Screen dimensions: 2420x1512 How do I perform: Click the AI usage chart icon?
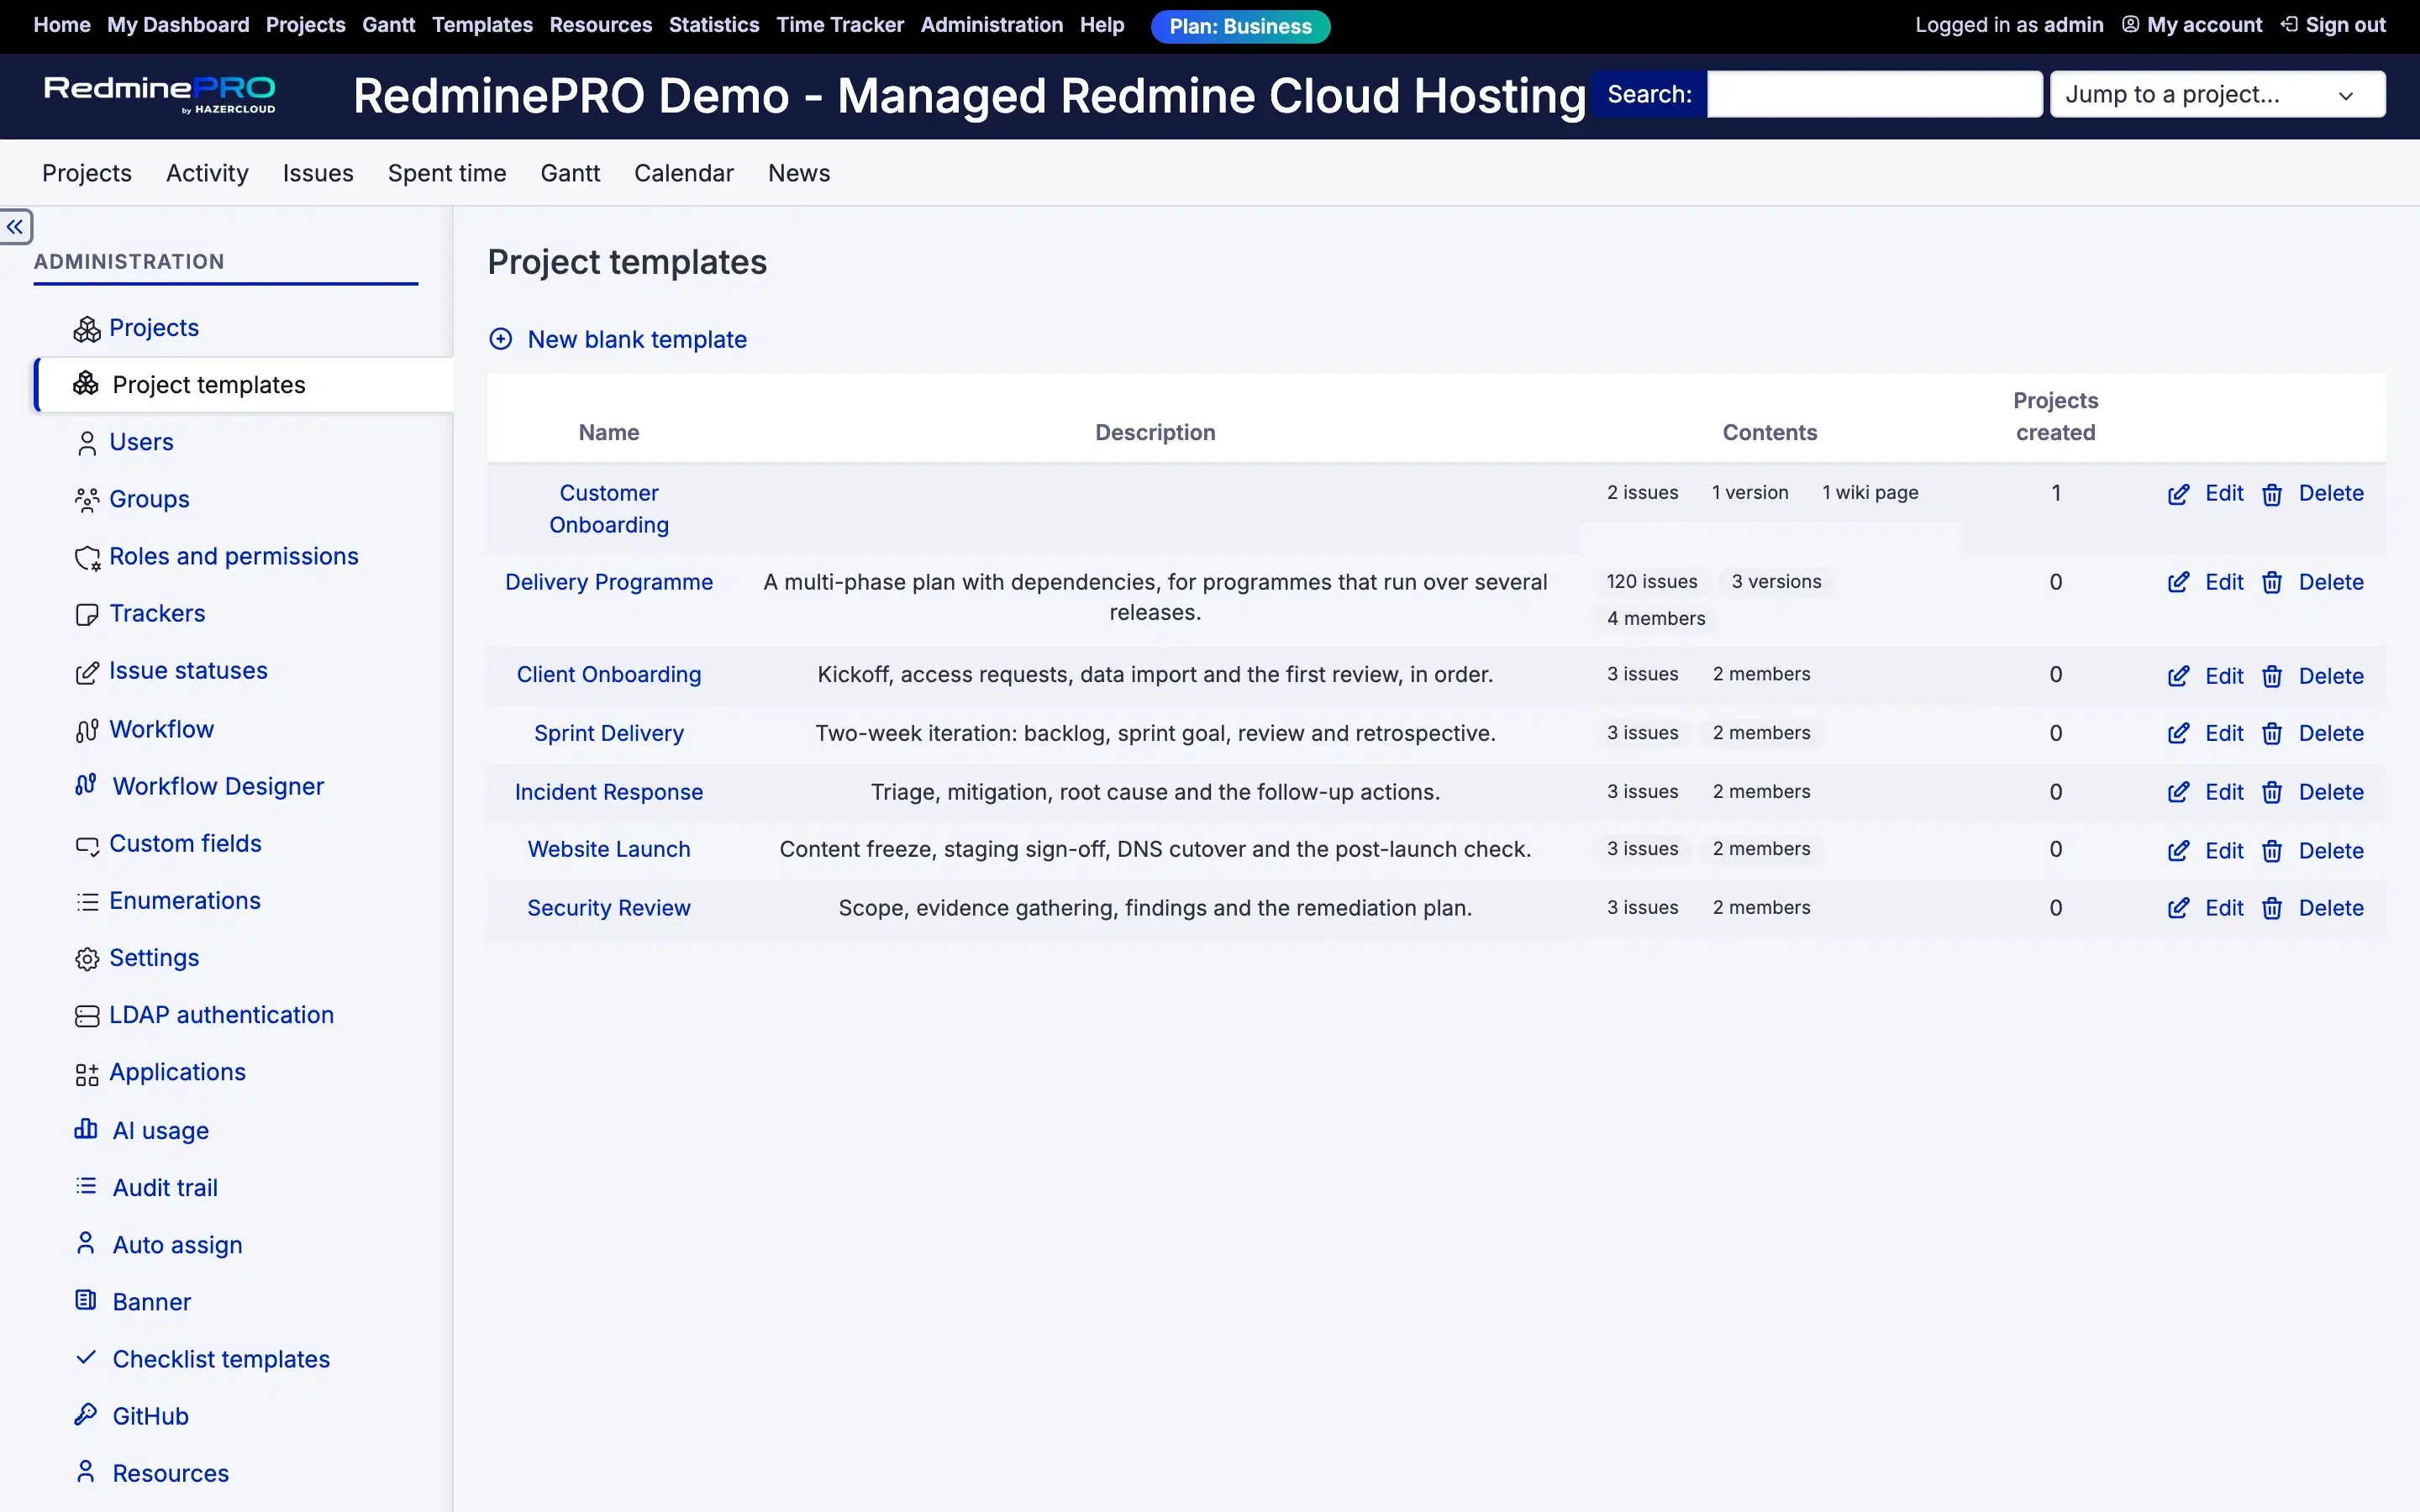[x=86, y=1129]
